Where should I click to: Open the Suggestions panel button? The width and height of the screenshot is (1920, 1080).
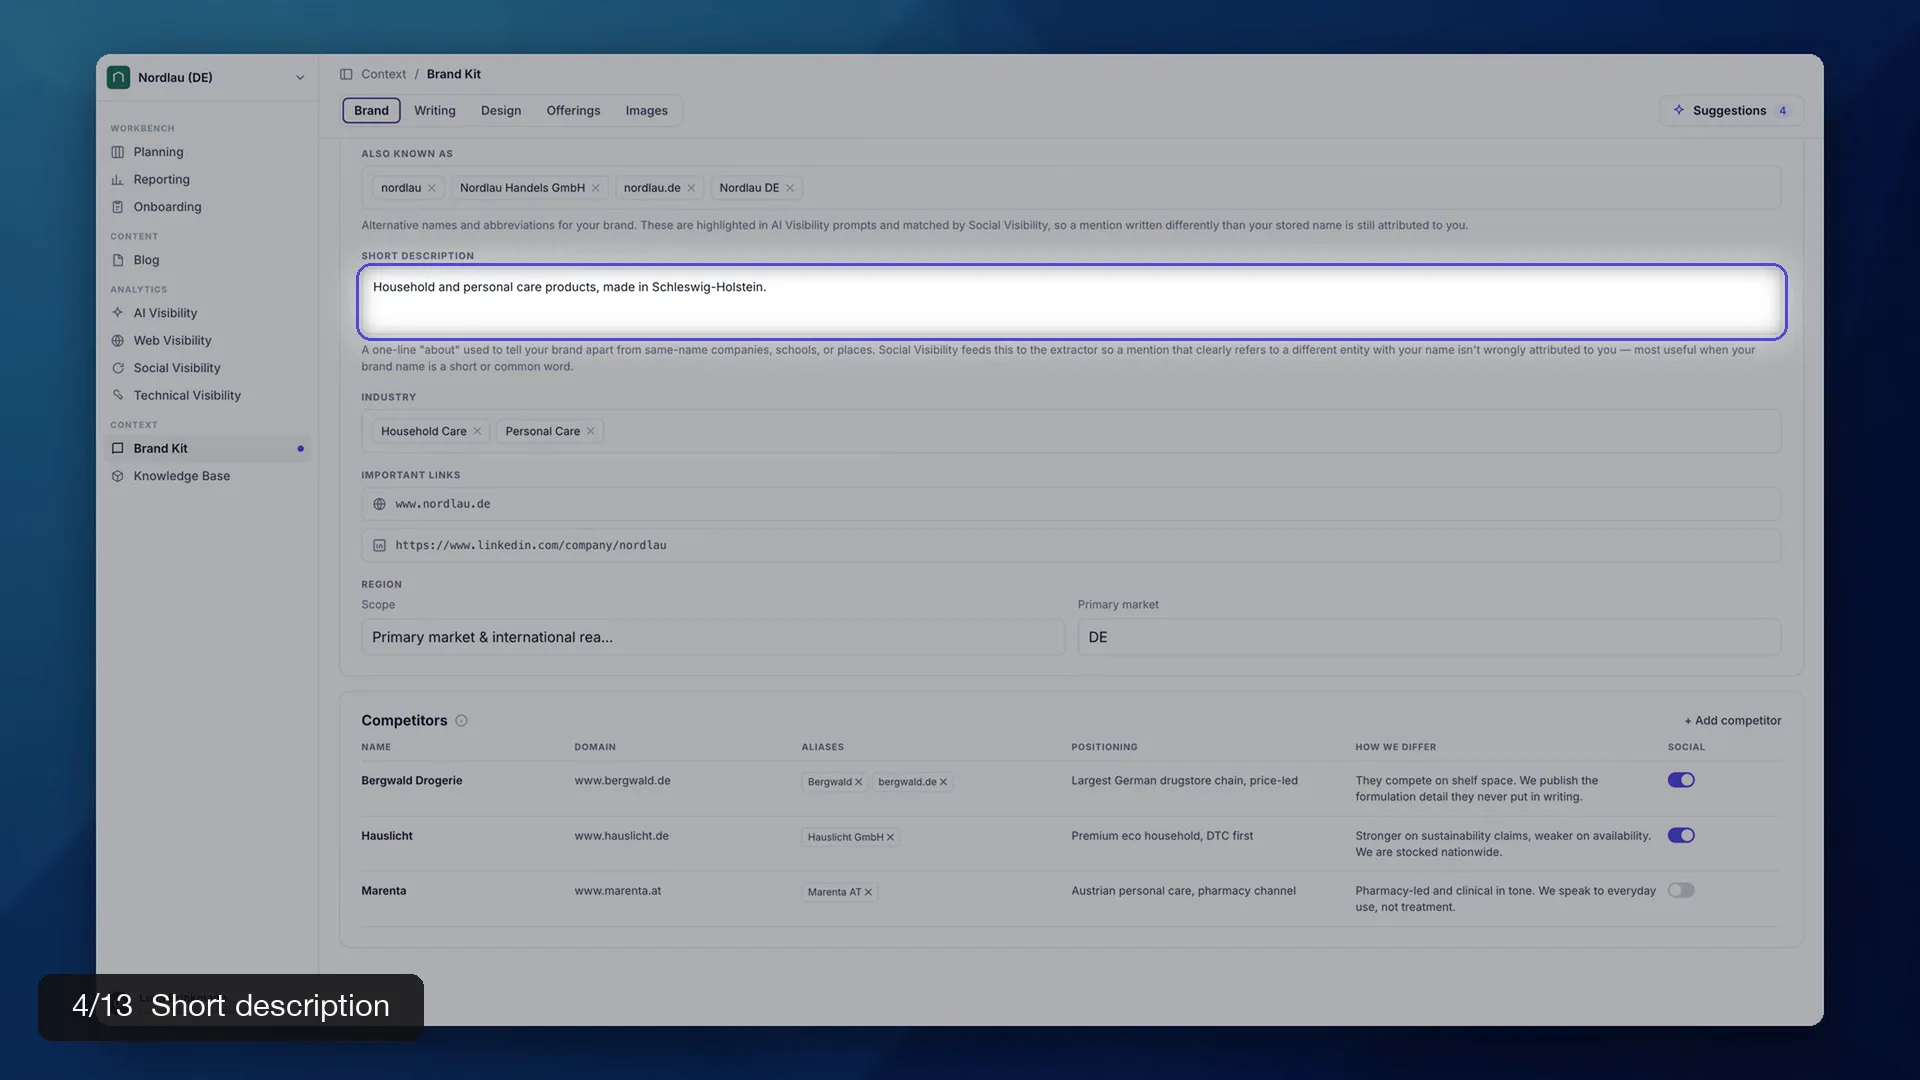tap(1732, 110)
